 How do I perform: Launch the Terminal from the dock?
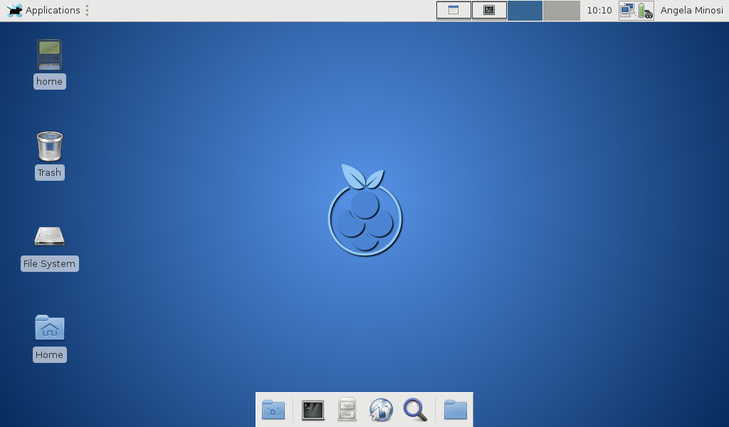coord(313,410)
